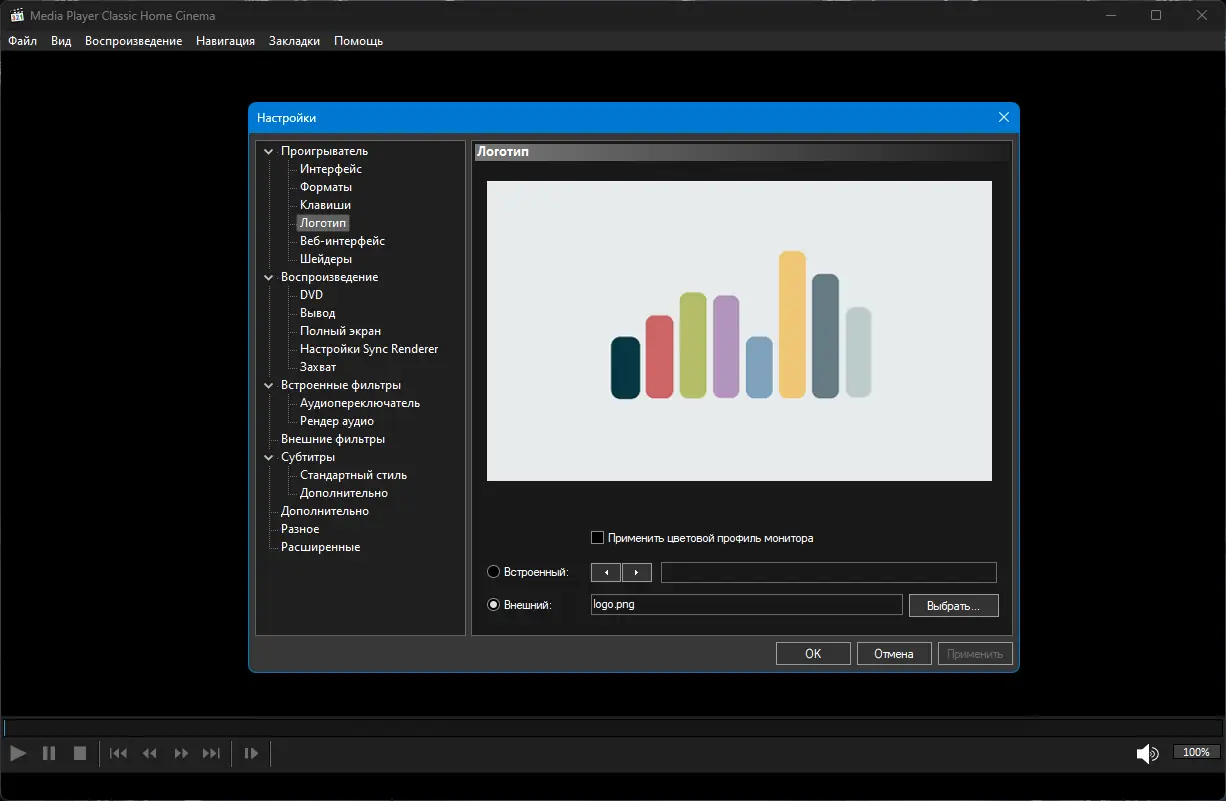The height and width of the screenshot is (801, 1226).
Task: Open the Помощь menu
Action: click(x=358, y=41)
